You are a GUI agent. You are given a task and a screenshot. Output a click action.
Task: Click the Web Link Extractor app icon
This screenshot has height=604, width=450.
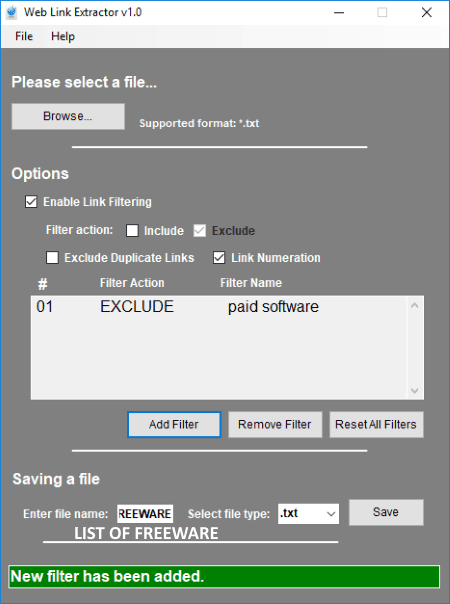(12, 12)
